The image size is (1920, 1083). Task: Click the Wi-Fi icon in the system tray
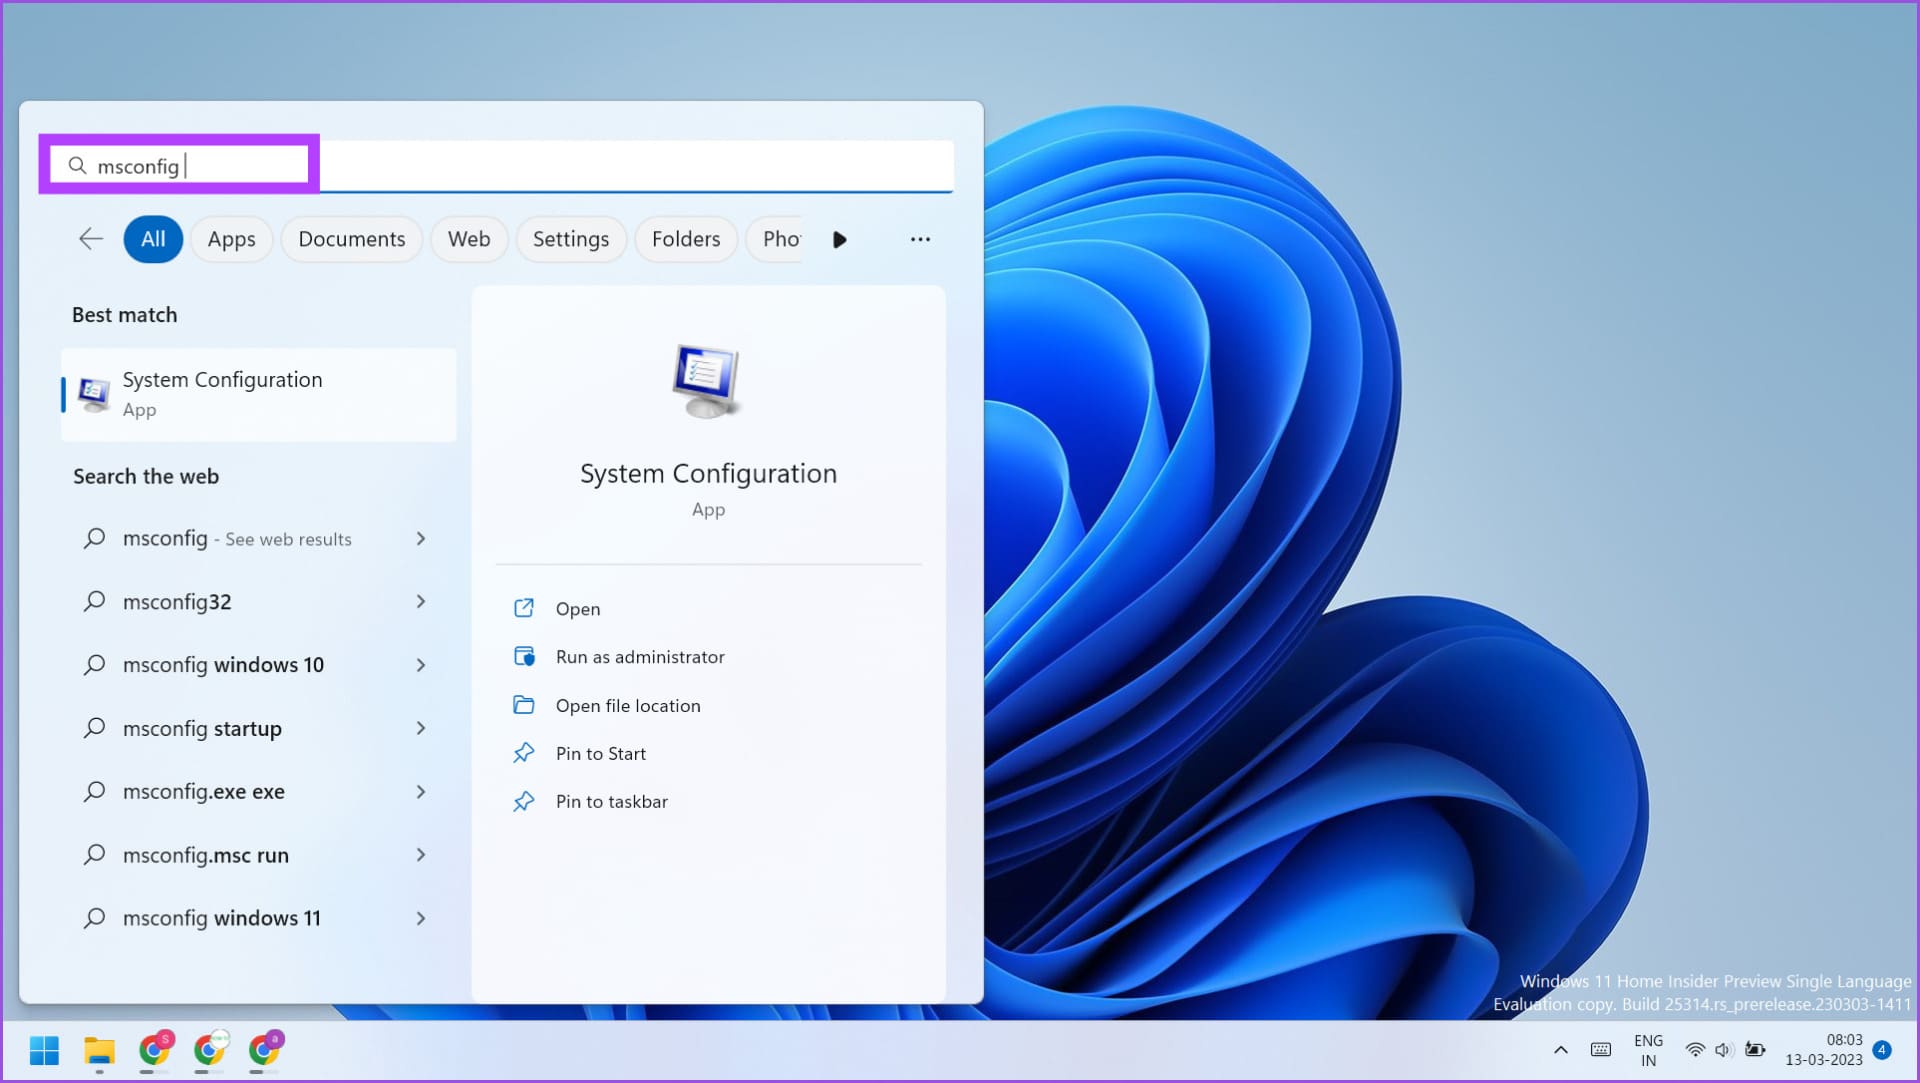1695,1051
